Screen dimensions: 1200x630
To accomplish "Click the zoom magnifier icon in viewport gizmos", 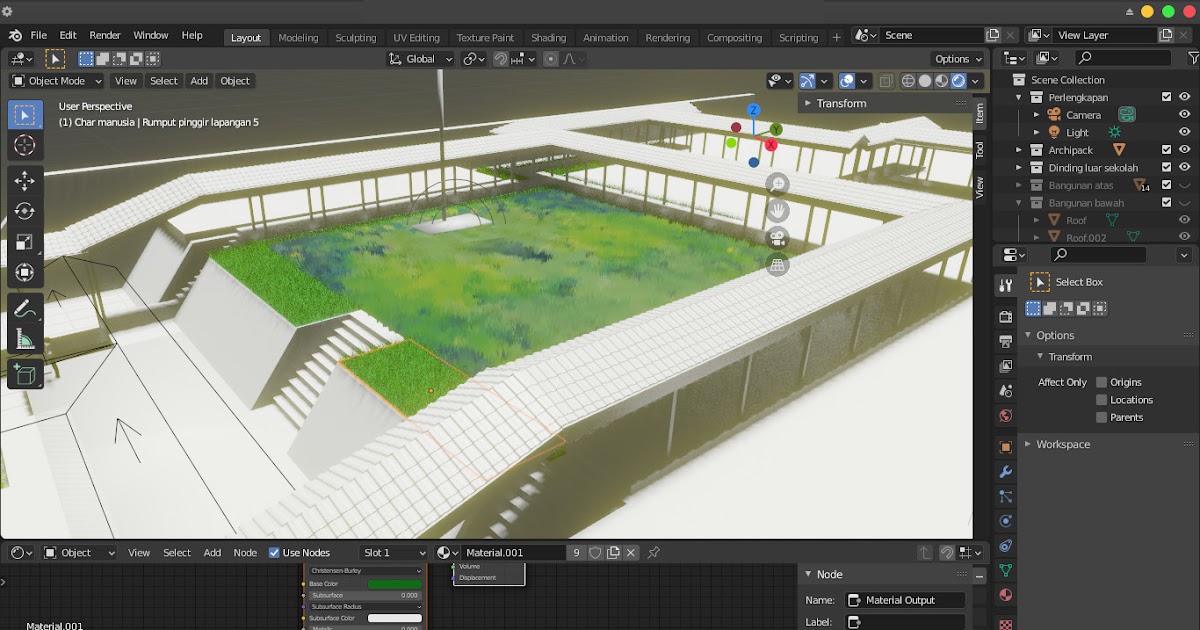I will [x=778, y=183].
